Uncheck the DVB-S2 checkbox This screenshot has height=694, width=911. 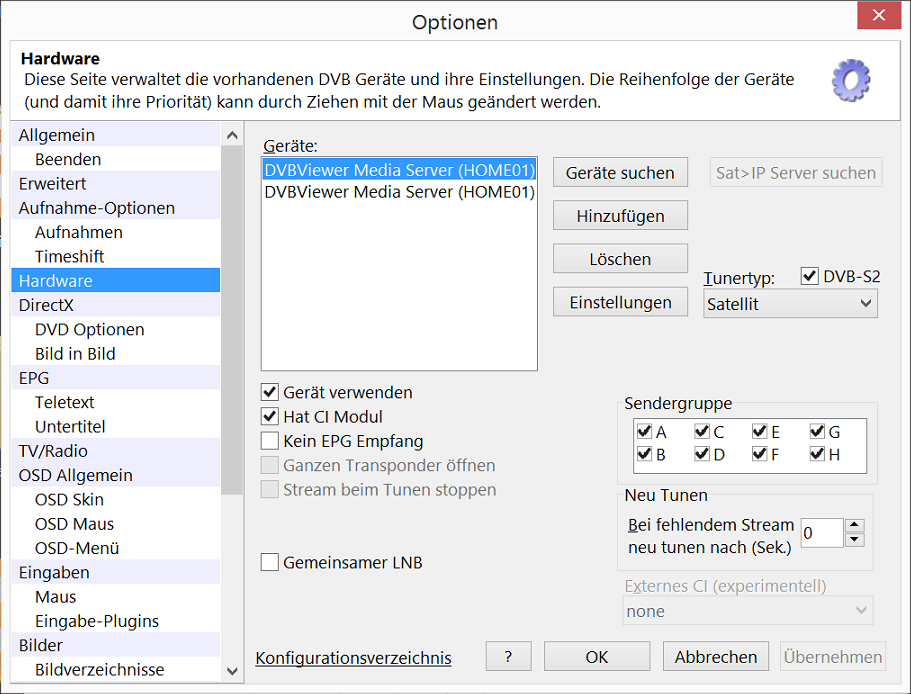click(x=810, y=276)
